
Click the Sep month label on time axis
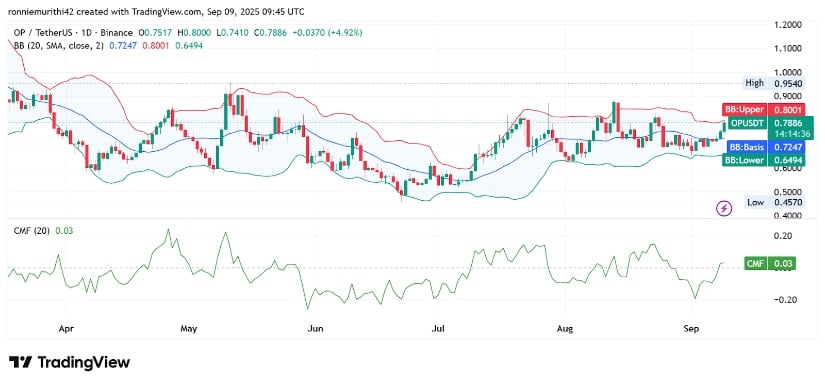[691, 329]
